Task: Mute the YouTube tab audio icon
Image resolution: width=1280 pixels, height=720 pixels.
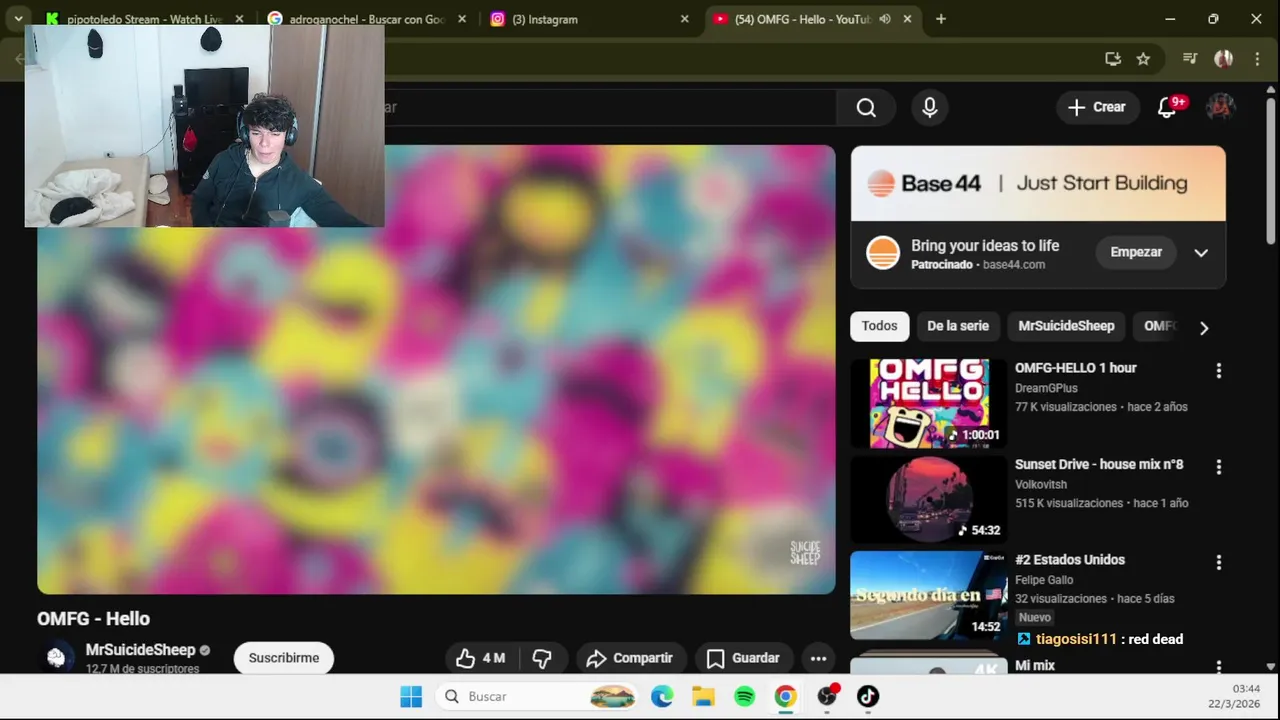Action: click(x=885, y=19)
